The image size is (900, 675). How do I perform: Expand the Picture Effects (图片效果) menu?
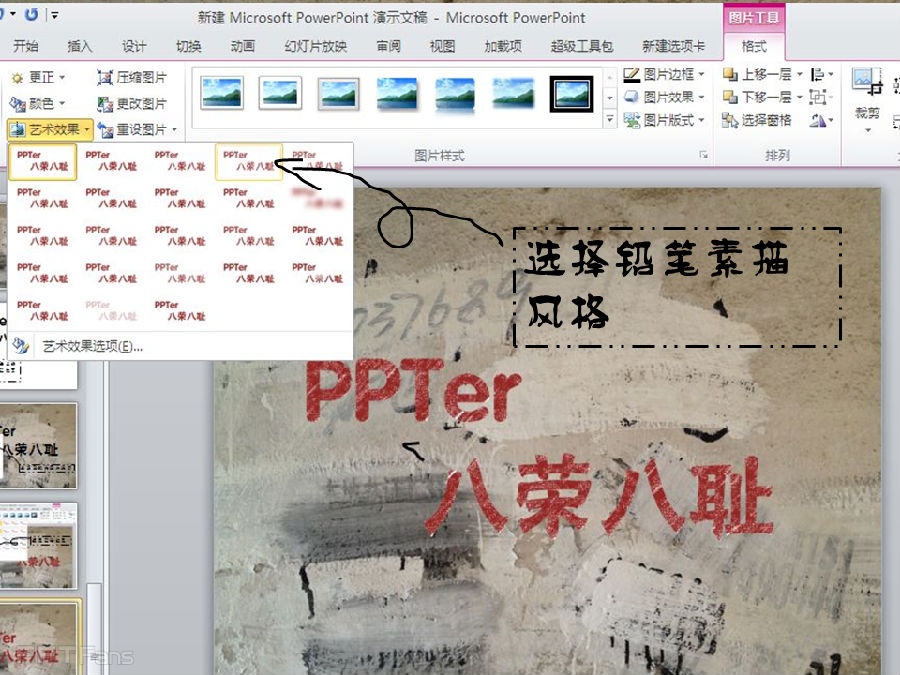pos(665,97)
